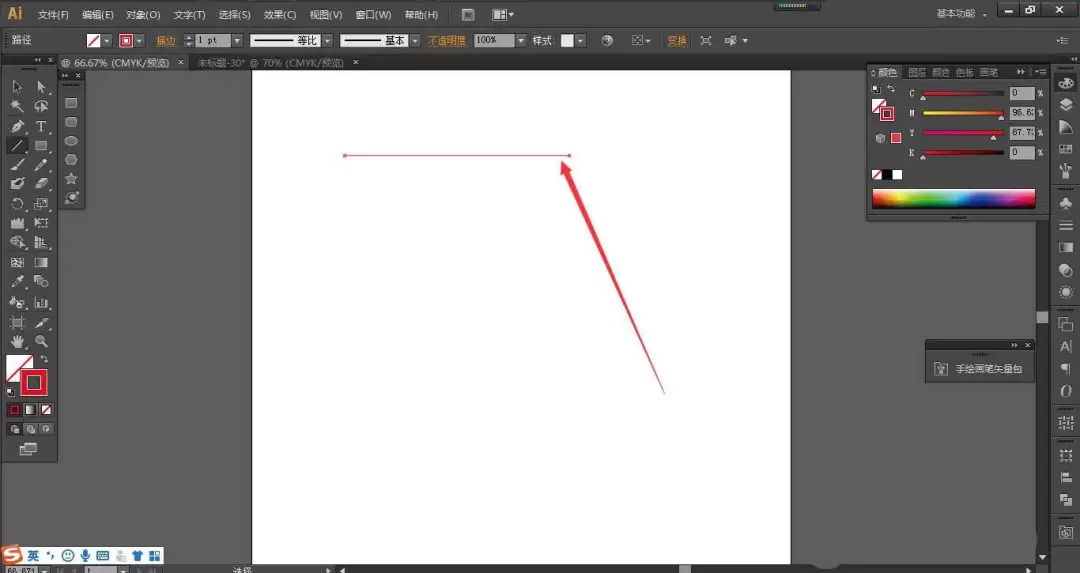Pick the Star tool in flyout panel
This screenshot has height=573, width=1080.
(71, 179)
